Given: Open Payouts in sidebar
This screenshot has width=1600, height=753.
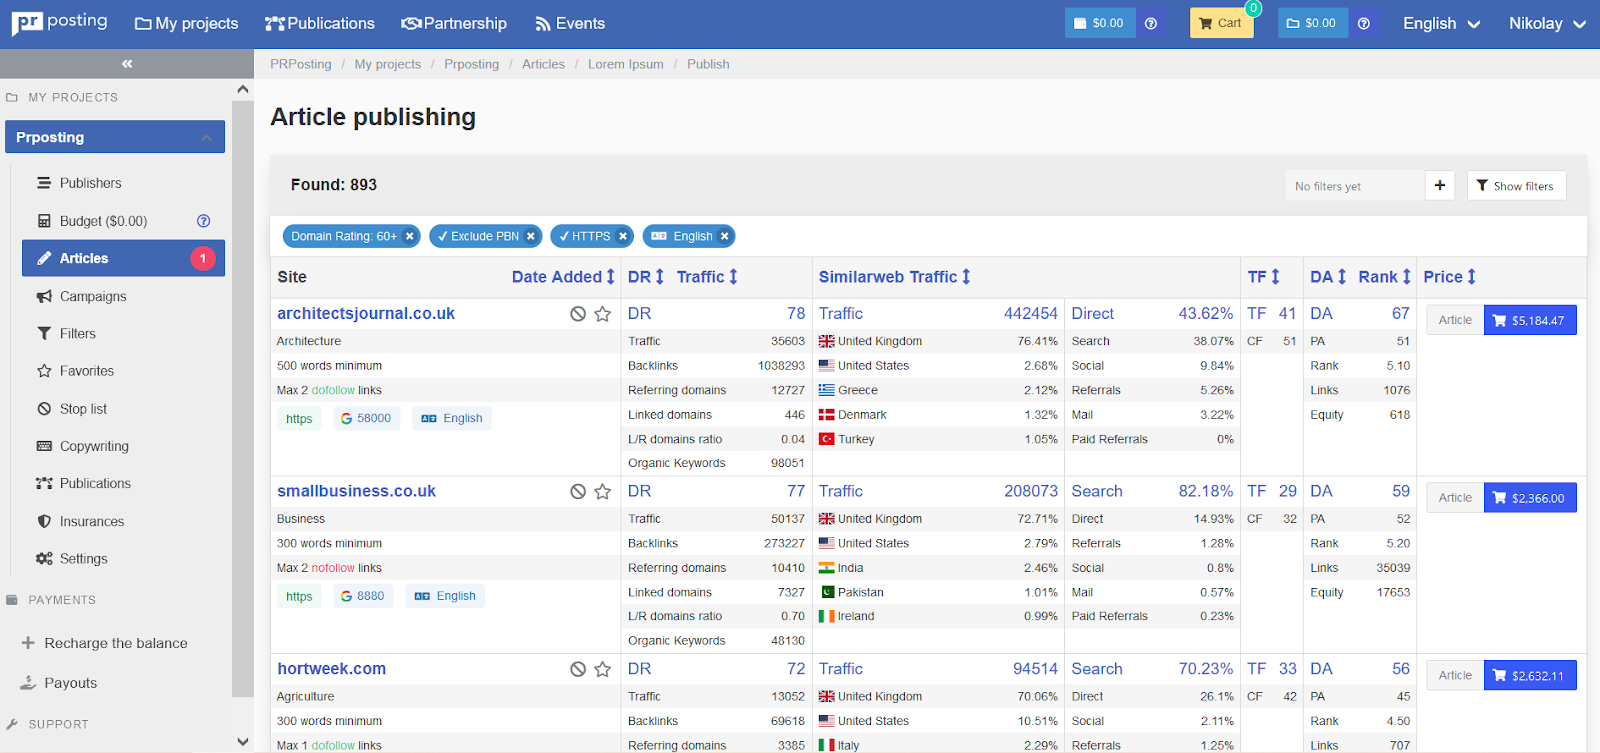Looking at the screenshot, I should click(x=70, y=683).
